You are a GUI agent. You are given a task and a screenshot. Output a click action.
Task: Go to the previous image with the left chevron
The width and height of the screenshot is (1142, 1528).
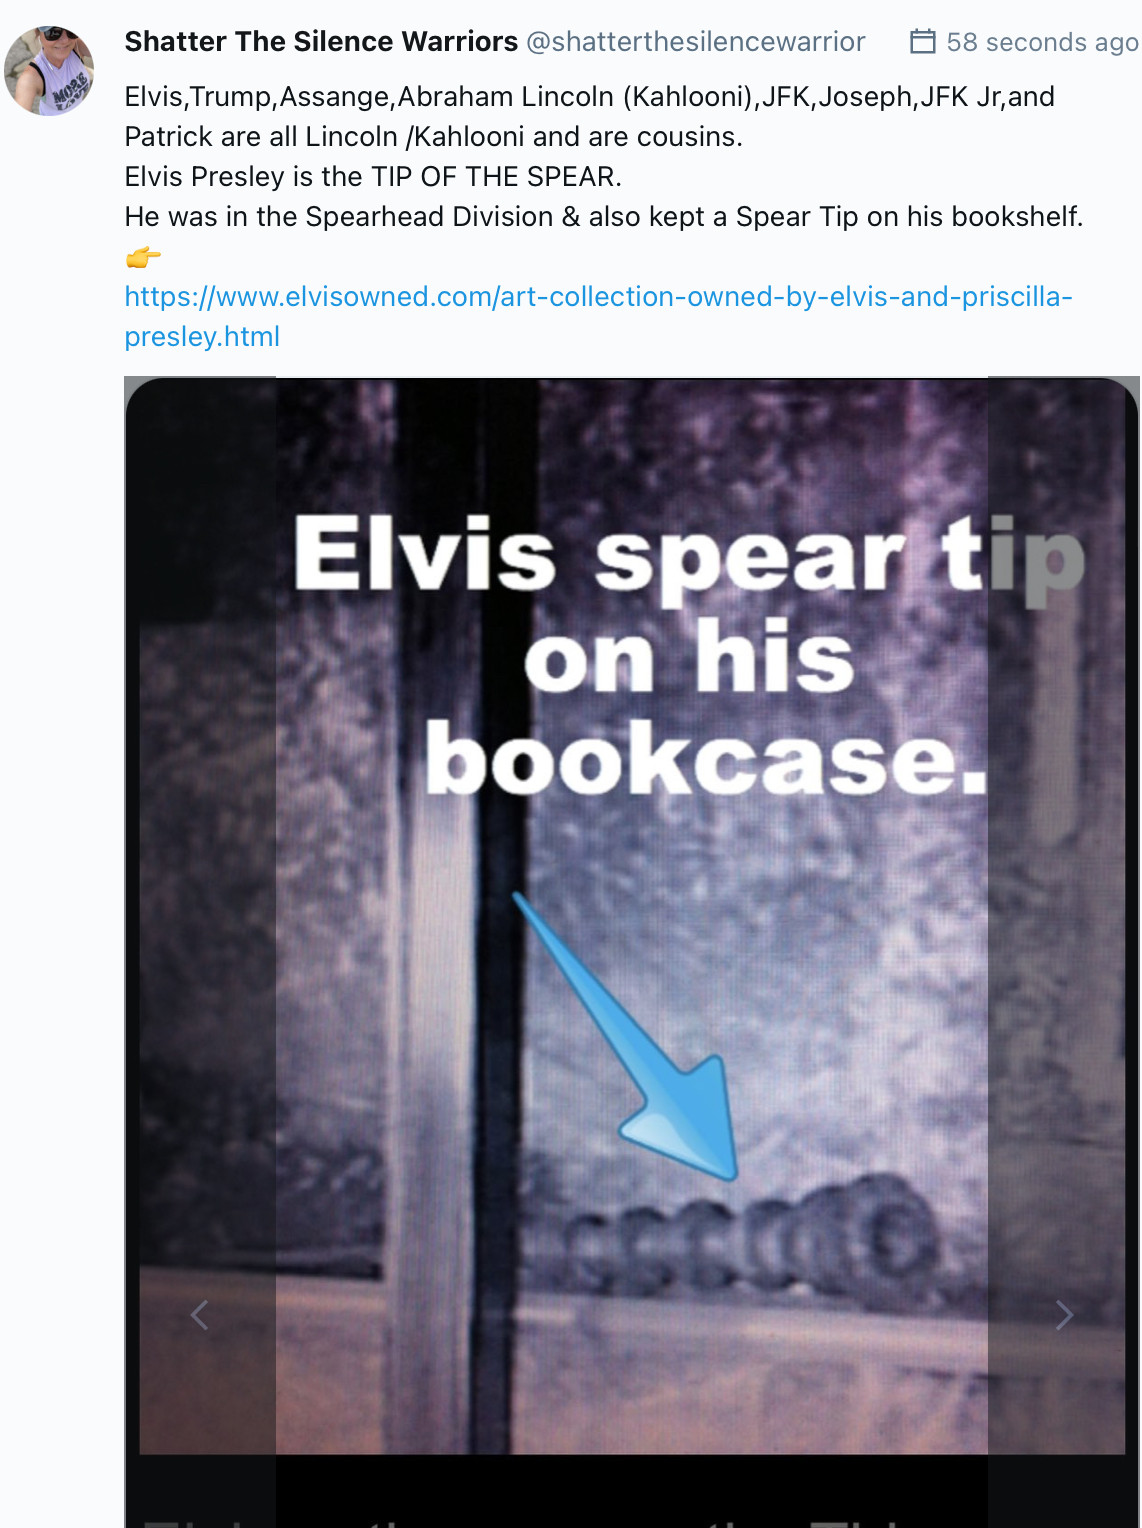(x=199, y=1315)
